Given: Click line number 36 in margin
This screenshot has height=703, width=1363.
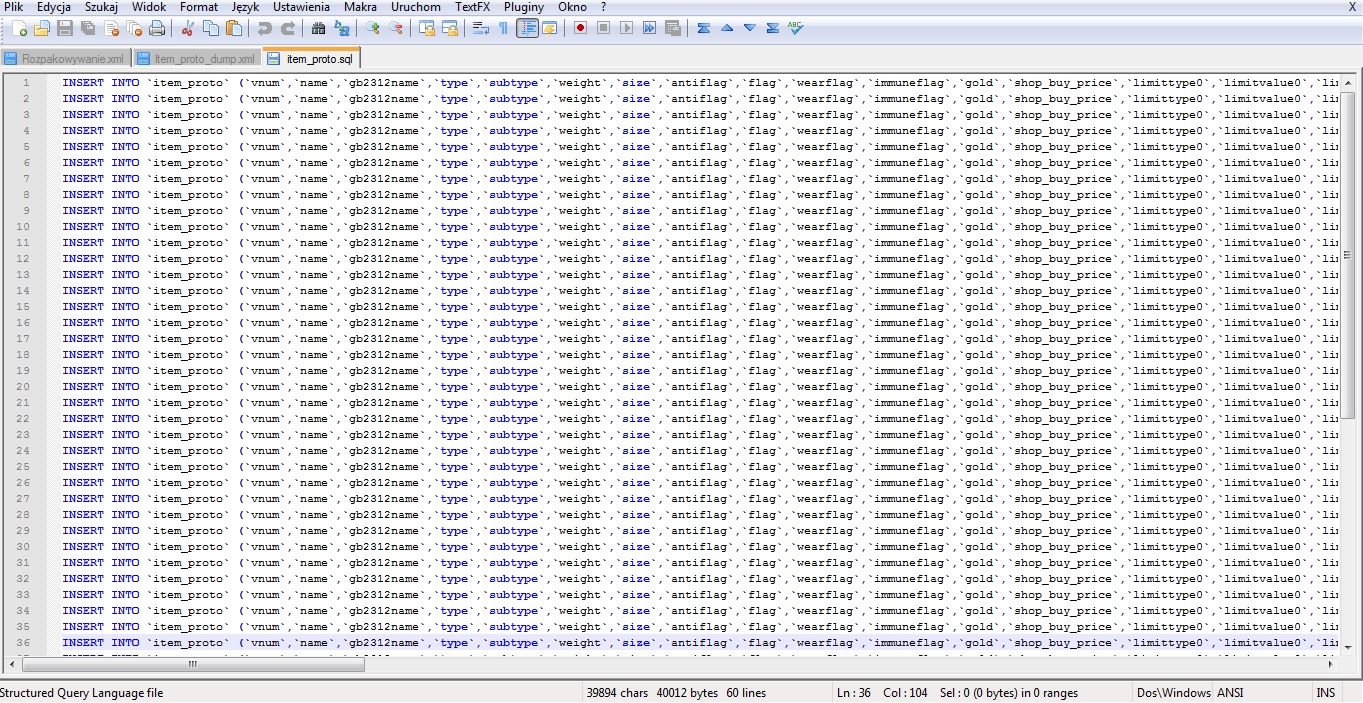Looking at the screenshot, I should [23, 643].
